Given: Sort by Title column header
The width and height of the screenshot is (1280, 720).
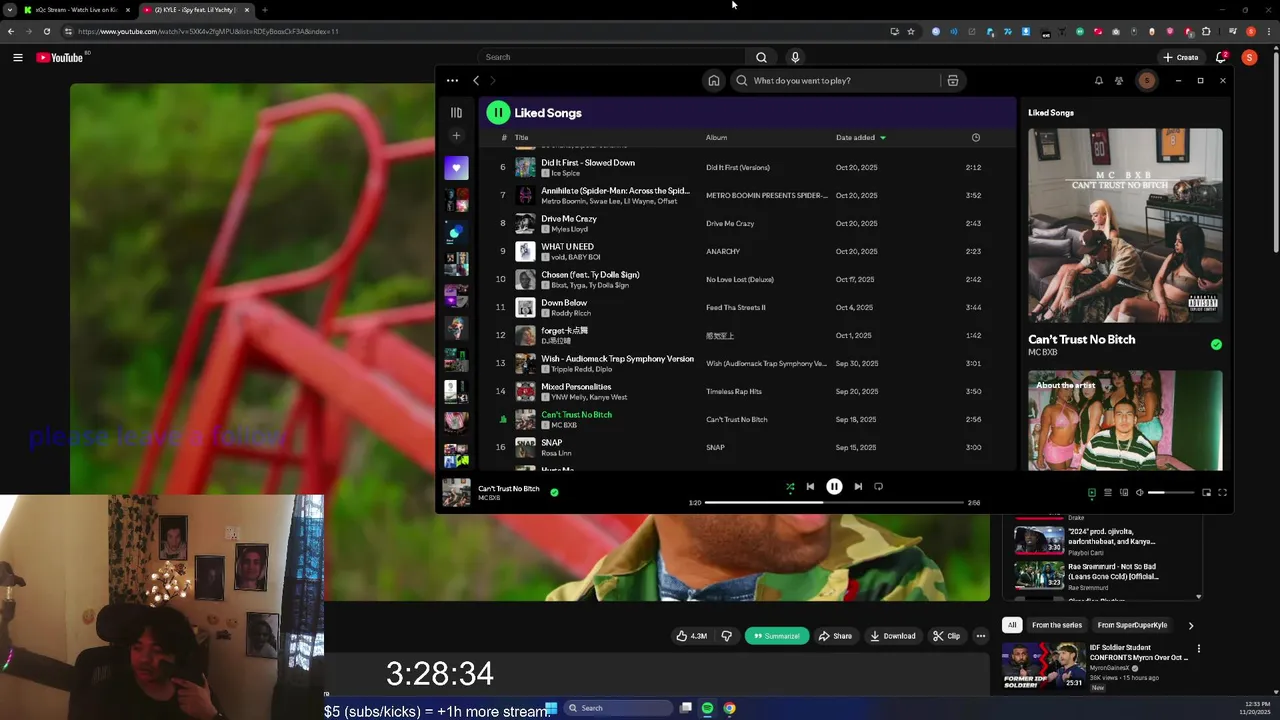Looking at the screenshot, I should pos(521,138).
